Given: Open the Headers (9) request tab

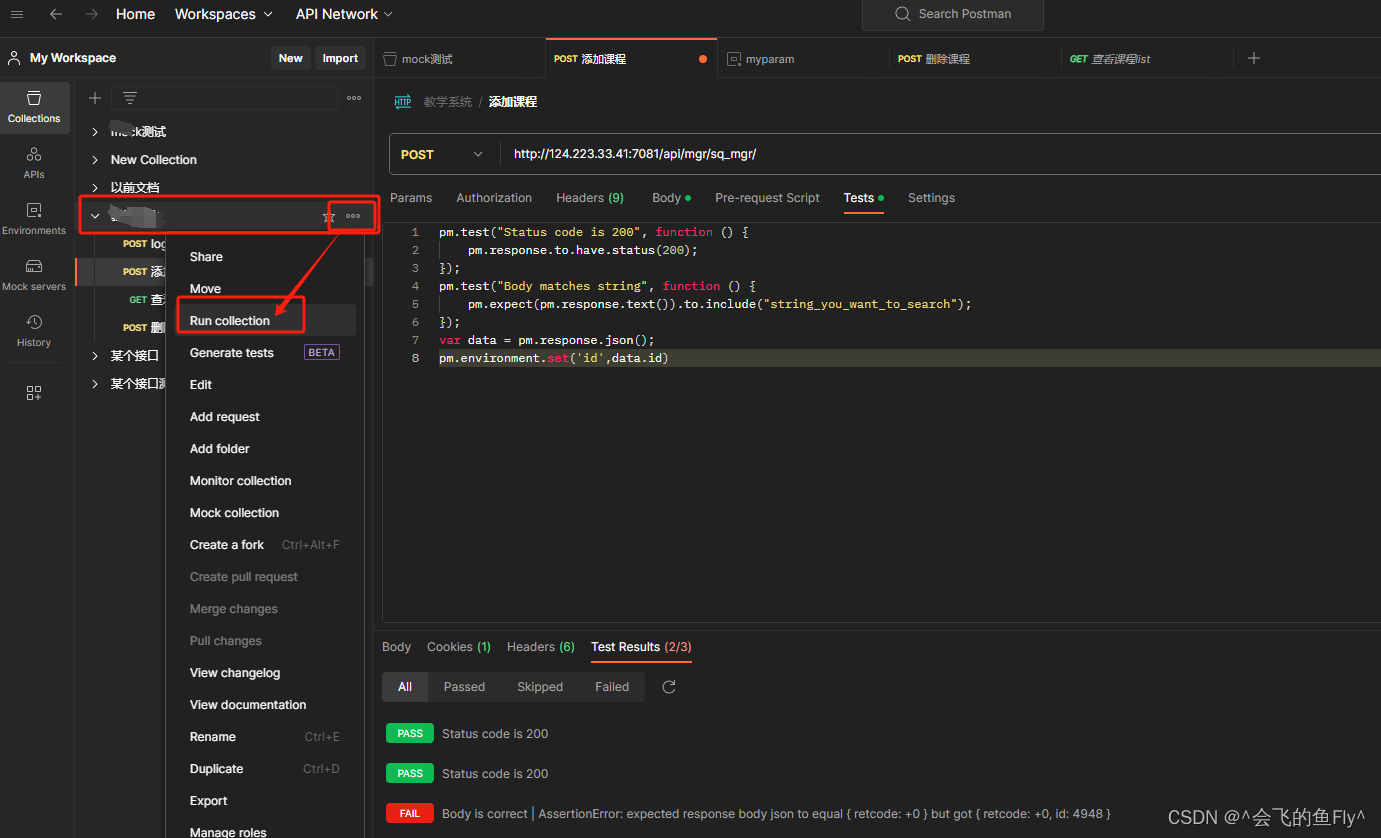Looking at the screenshot, I should point(590,198).
